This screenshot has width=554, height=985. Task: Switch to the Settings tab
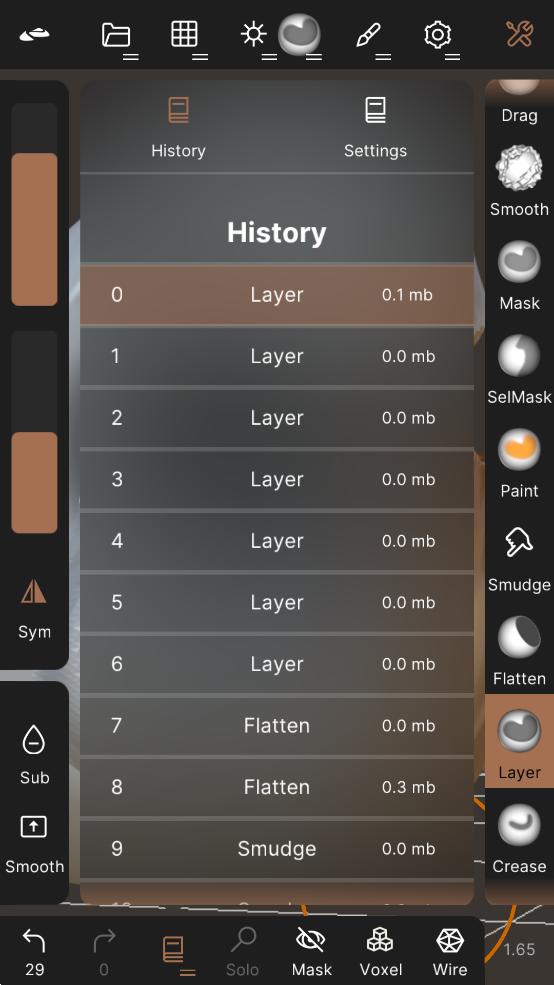375,128
